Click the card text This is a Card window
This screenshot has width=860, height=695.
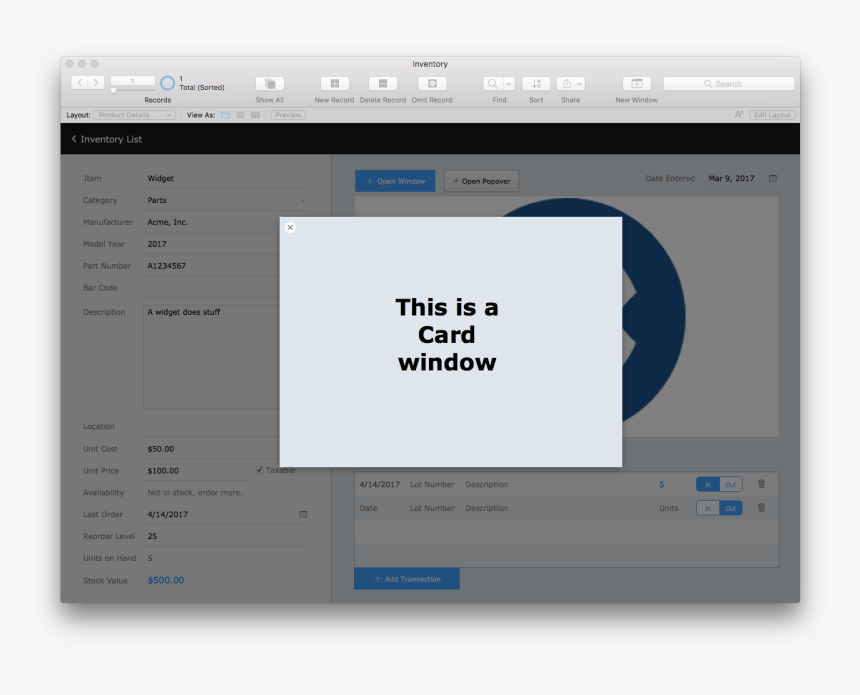(446, 335)
